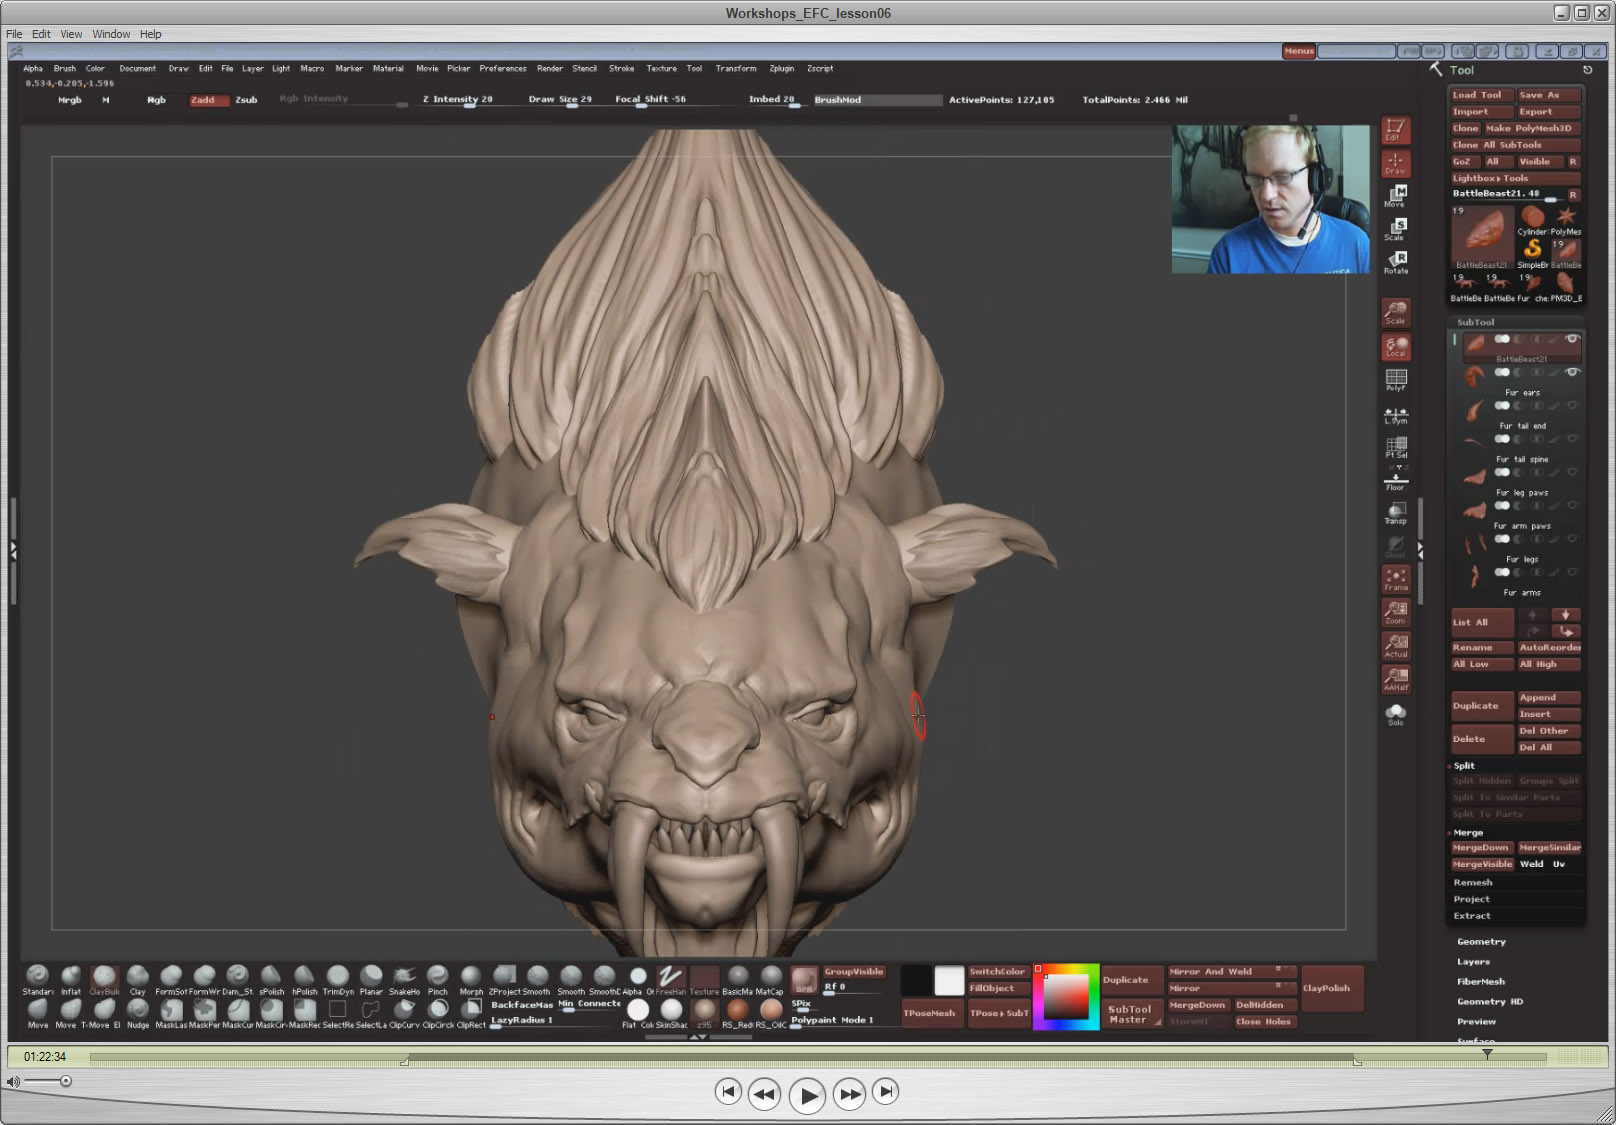The width and height of the screenshot is (1616, 1125).
Task: Toggle PolyF polyframe display
Action: pos(1396,379)
